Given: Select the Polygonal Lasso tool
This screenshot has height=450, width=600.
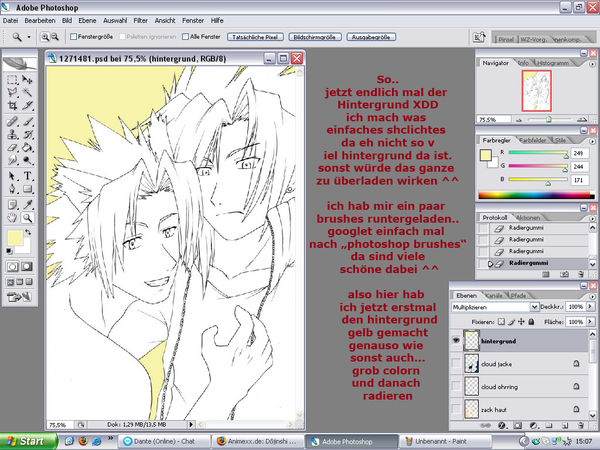Looking at the screenshot, I should [12, 92].
